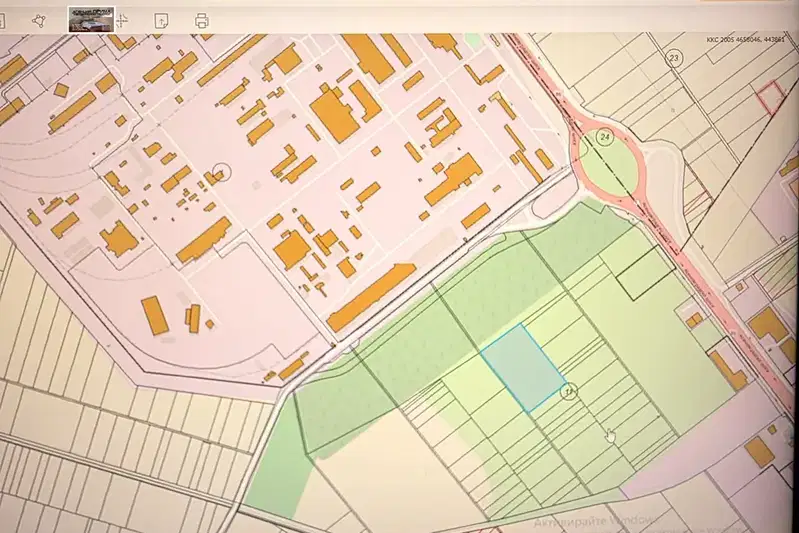Click the circled label 23 on the map
Screen dimensions: 799x533
[674, 58]
